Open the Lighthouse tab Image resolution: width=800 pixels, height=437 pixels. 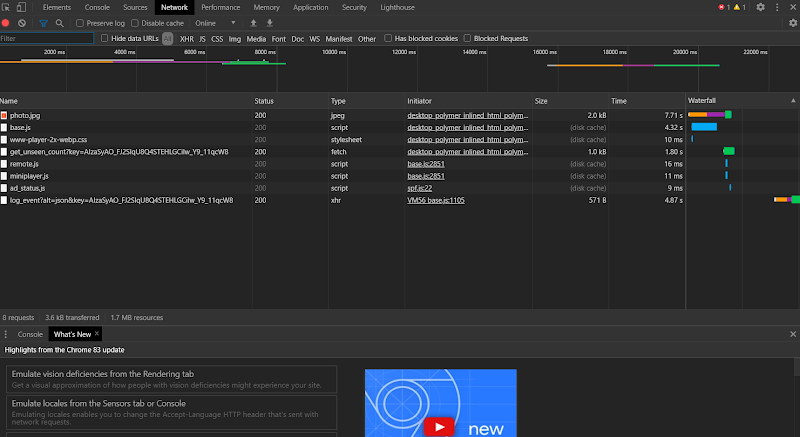pyautogui.click(x=397, y=7)
